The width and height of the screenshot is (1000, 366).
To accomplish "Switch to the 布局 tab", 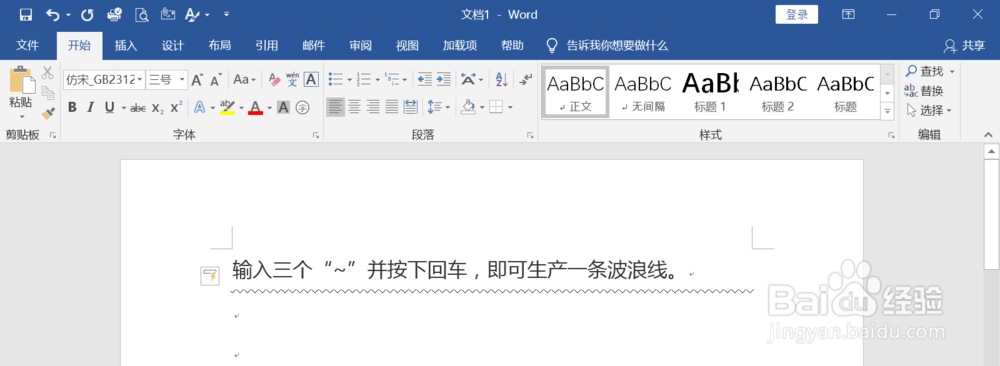I will [x=219, y=45].
